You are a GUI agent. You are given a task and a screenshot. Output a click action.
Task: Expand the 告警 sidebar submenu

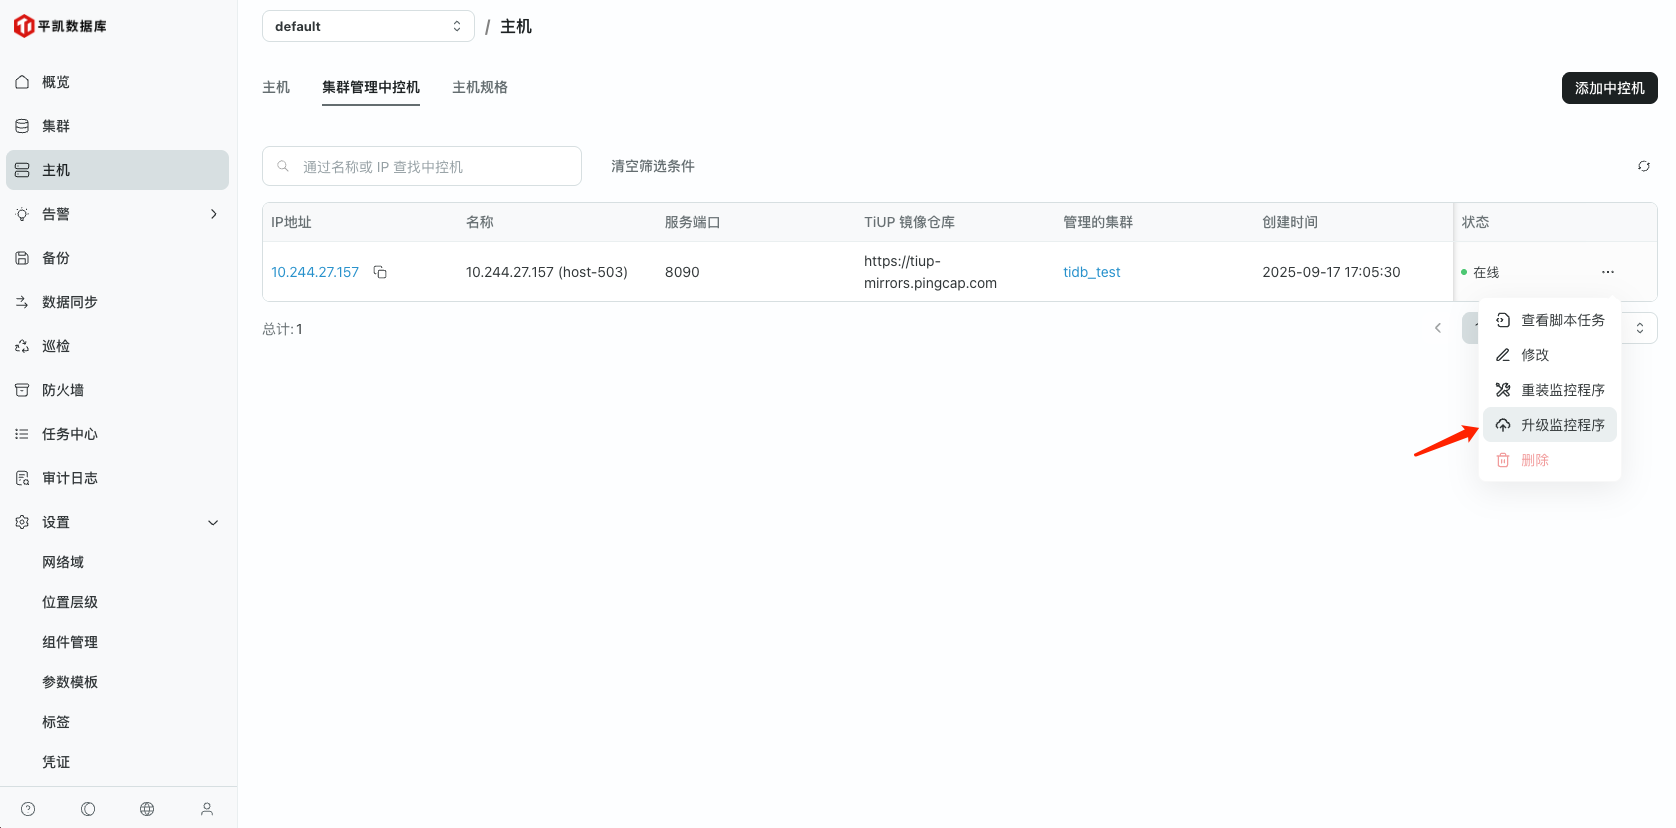tap(213, 214)
